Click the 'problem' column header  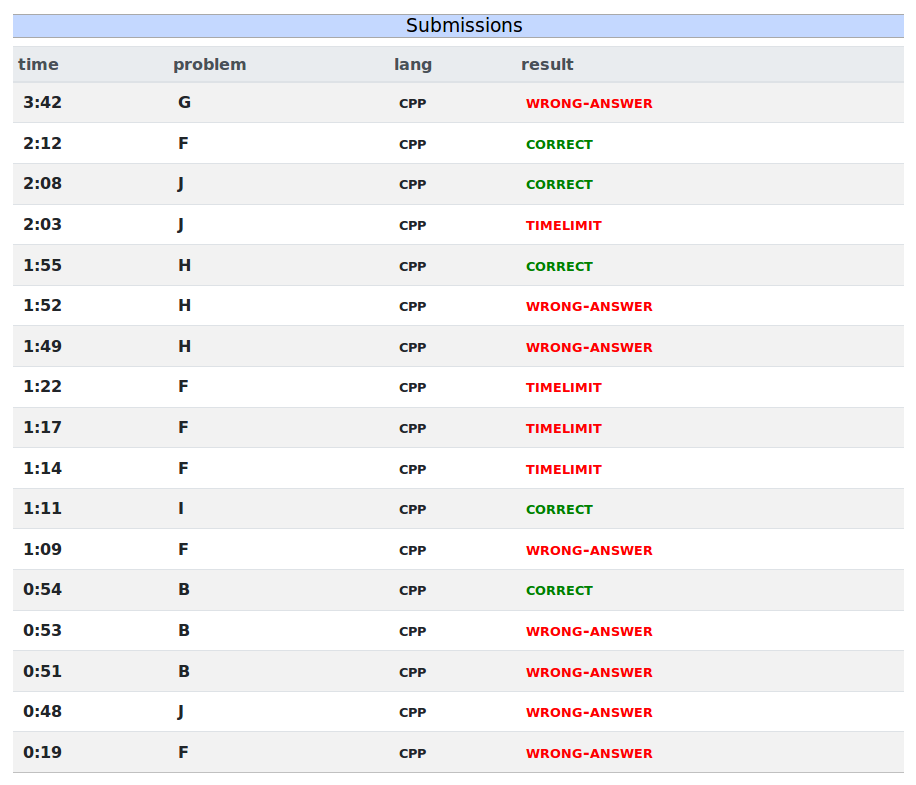209,65
